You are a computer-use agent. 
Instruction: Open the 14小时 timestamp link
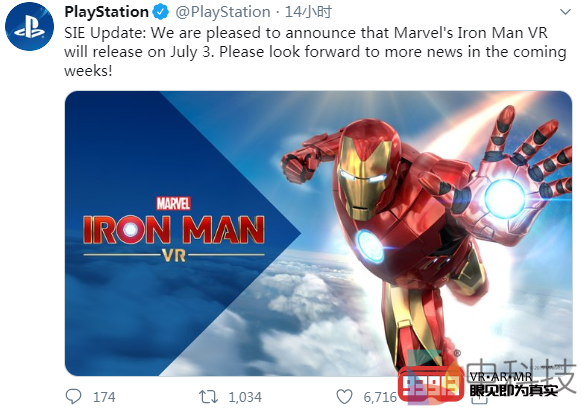(x=308, y=12)
